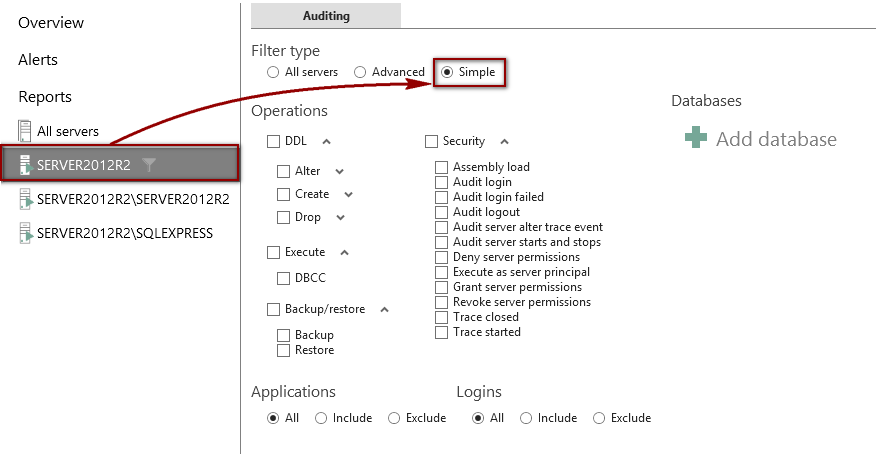Go to the Overview page
The width and height of the screenshot is (876, 454).
[51, 23]
